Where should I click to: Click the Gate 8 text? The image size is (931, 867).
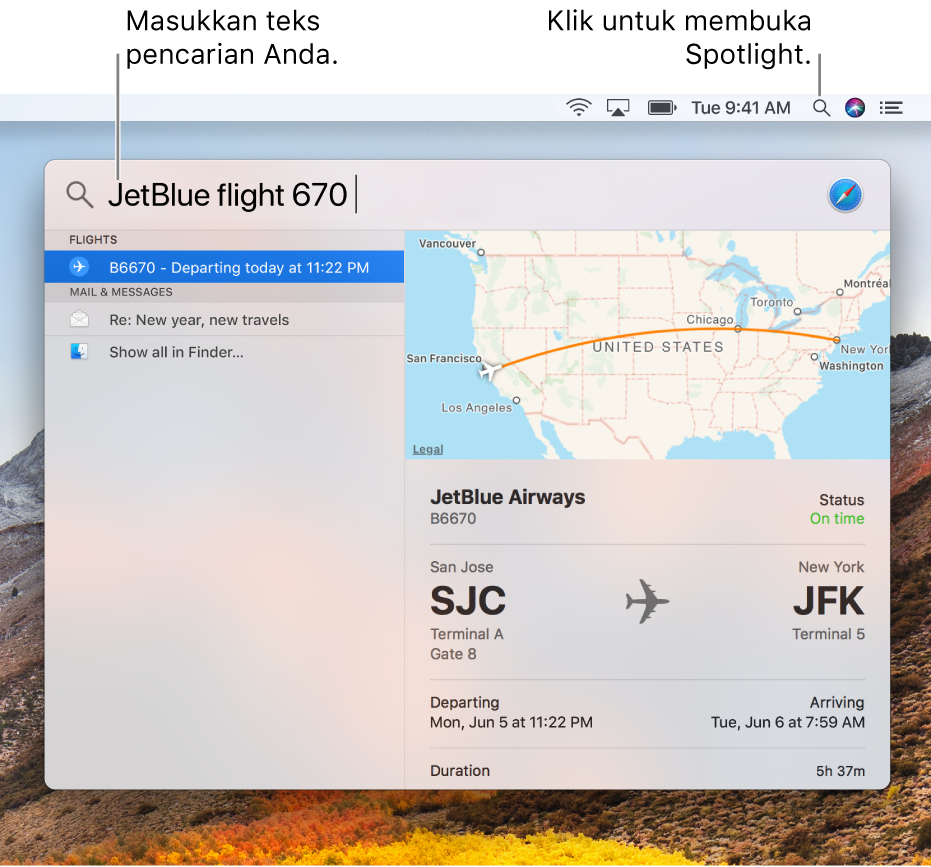click(453, 654)
